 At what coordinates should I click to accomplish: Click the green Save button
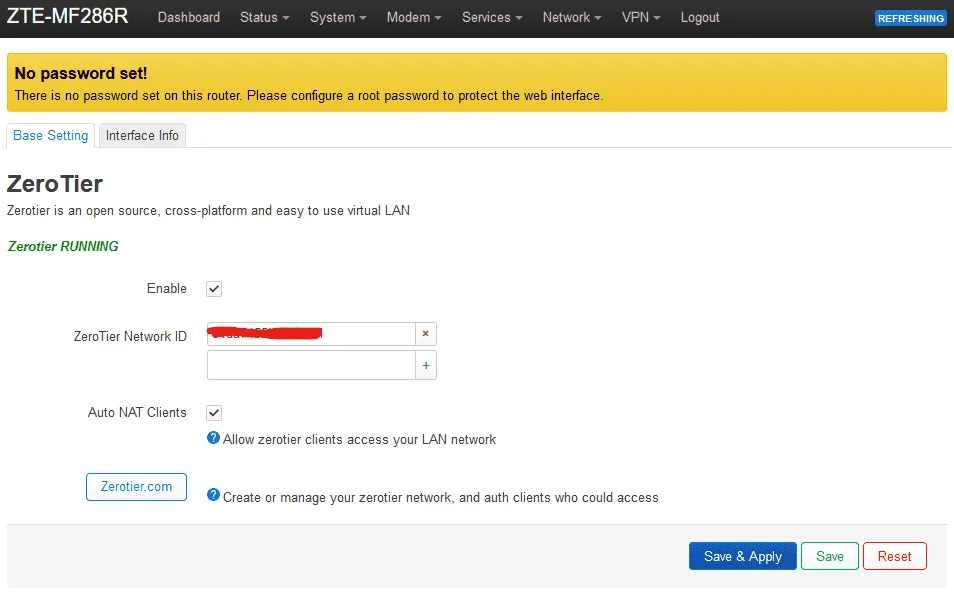click(x=830, y=557)
